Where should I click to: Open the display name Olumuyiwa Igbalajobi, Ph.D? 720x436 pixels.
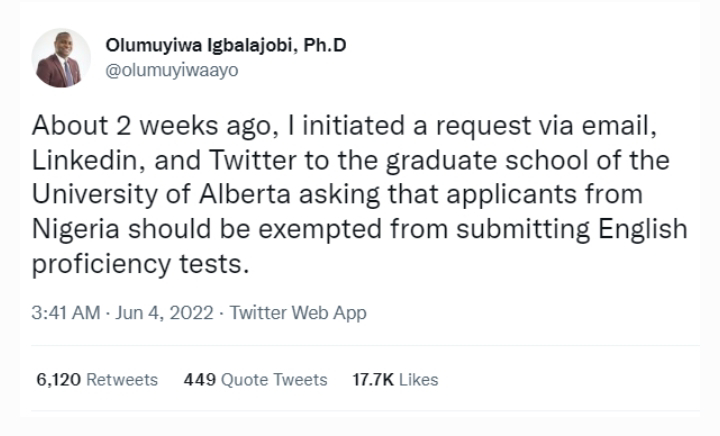[226, 46]
